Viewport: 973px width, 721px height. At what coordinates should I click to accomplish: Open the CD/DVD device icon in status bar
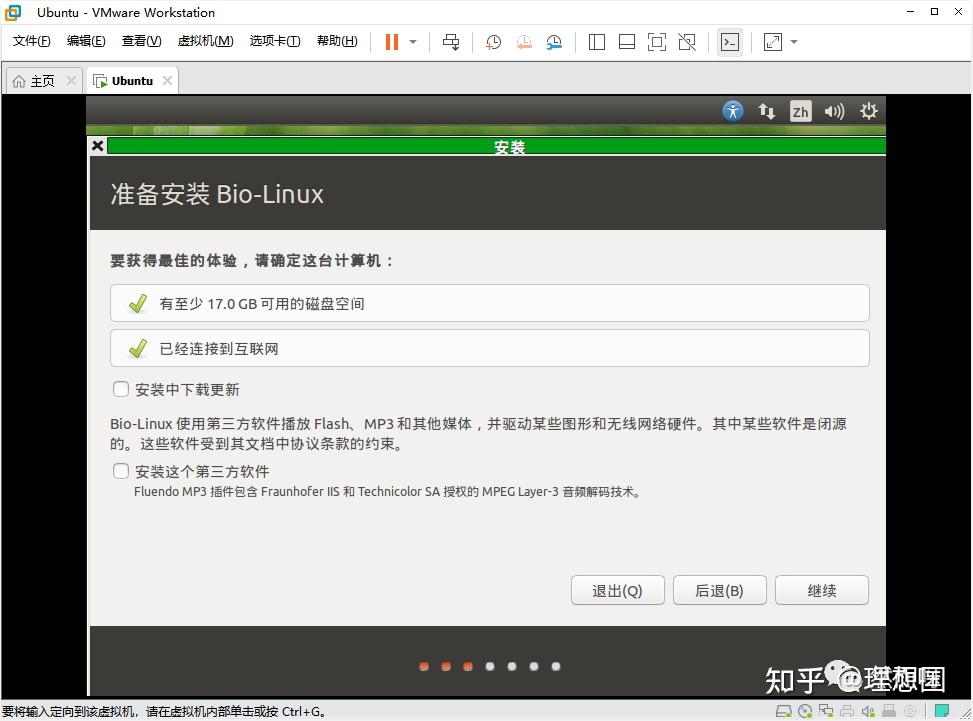(805, 711)
